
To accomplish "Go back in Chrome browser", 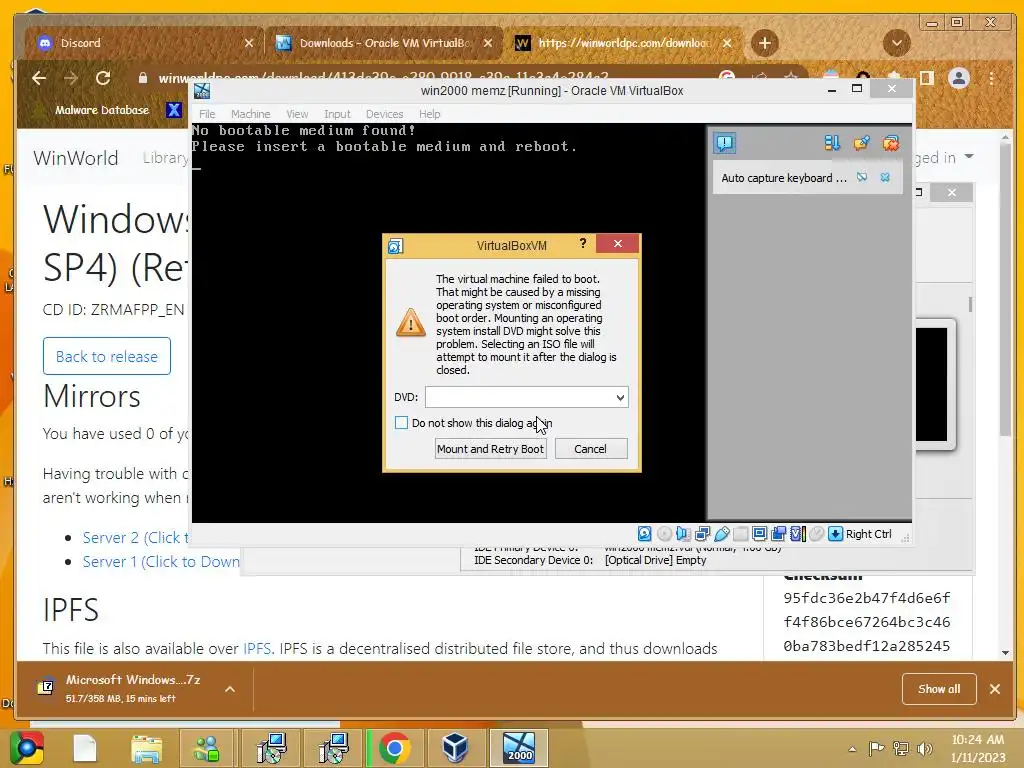I will pos(39,78).
